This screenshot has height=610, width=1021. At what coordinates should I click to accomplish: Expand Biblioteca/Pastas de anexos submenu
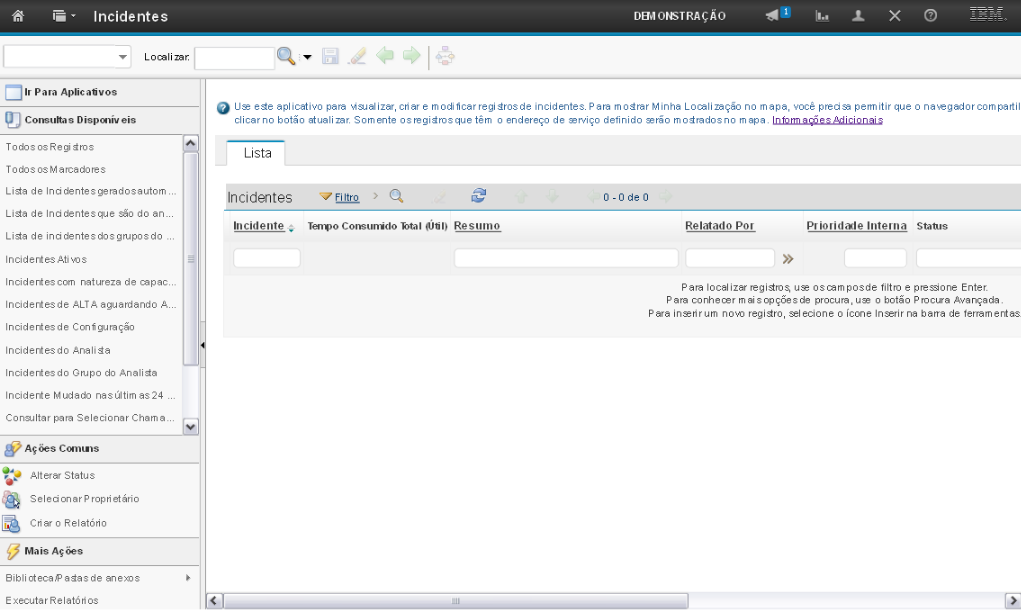coord(187,578)
